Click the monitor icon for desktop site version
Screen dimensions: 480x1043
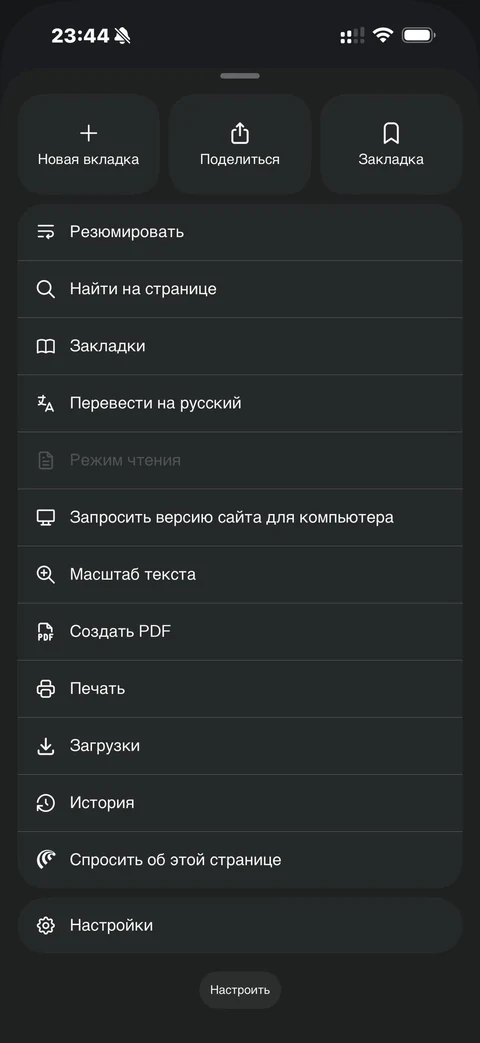45,518
